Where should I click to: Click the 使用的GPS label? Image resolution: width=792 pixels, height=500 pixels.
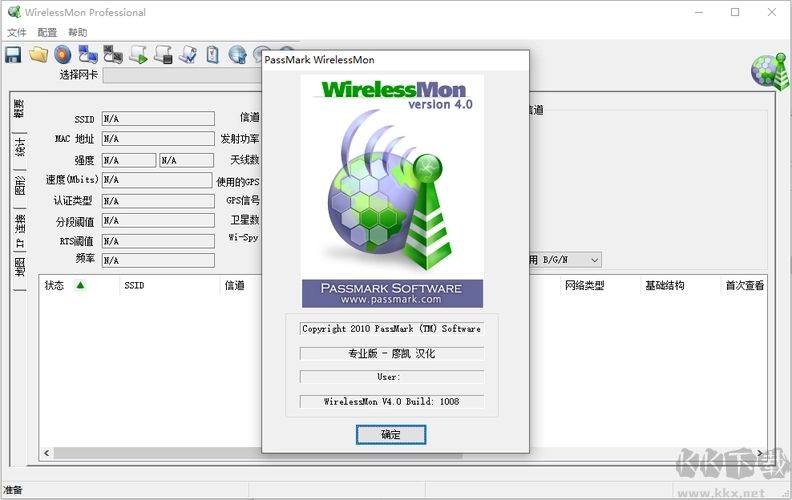[238, 182]
